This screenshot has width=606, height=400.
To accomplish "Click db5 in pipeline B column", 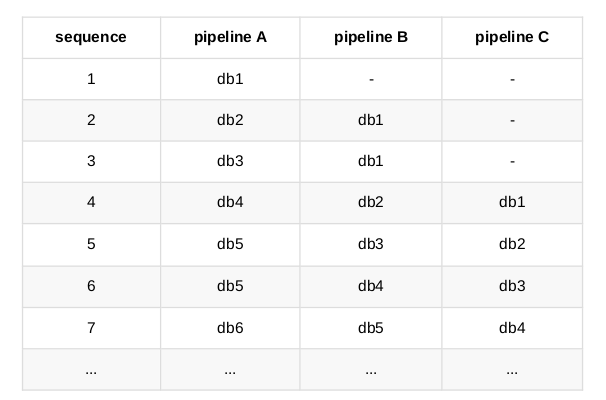I will 370,327.
